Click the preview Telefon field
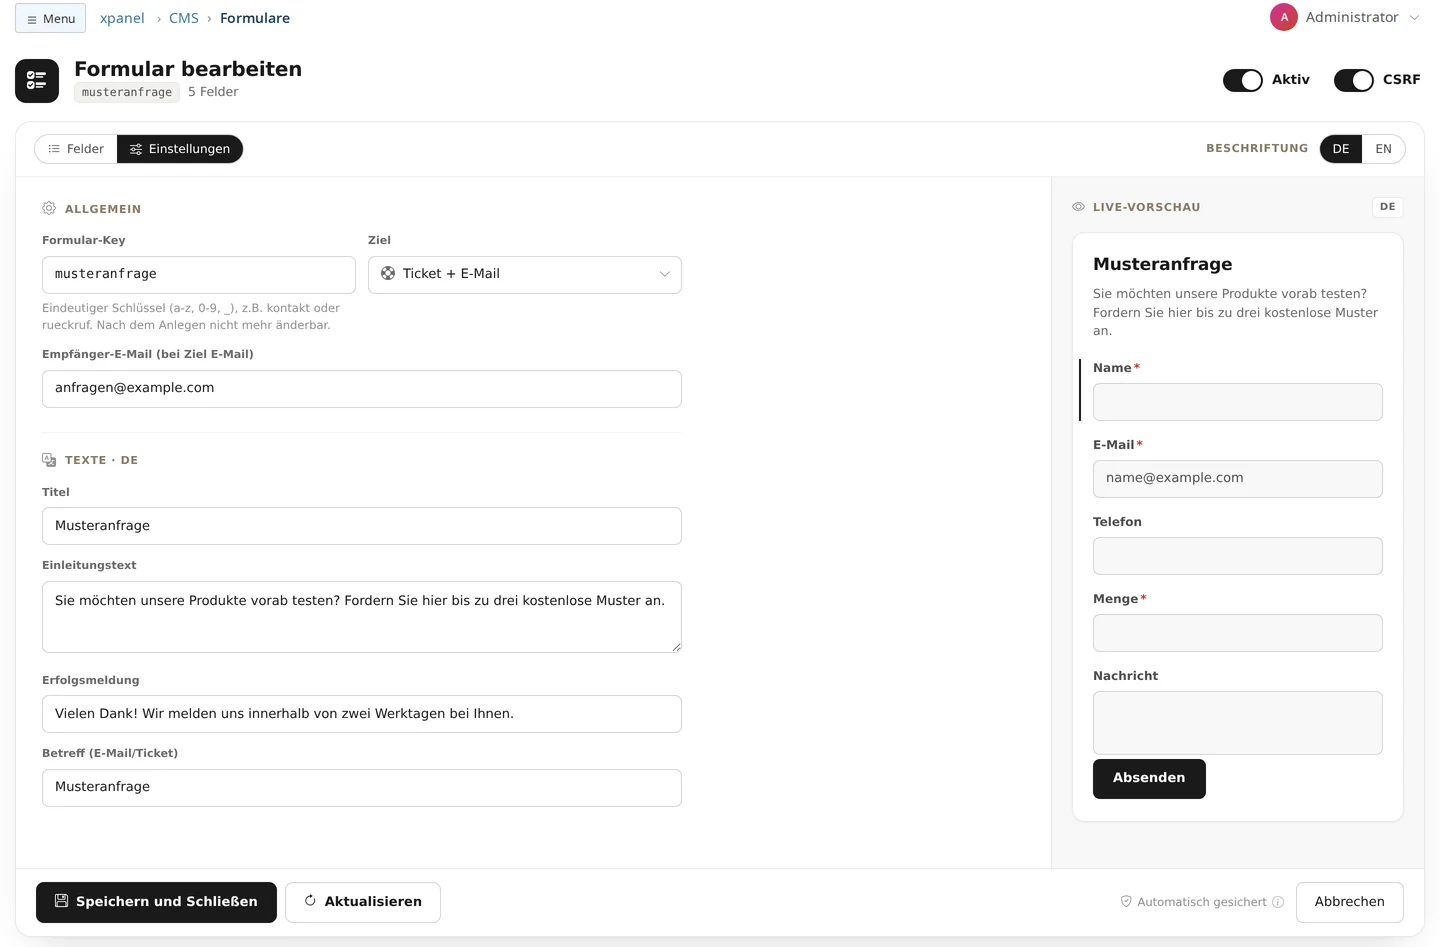 pyautogui.click(x=1238, y=556)
